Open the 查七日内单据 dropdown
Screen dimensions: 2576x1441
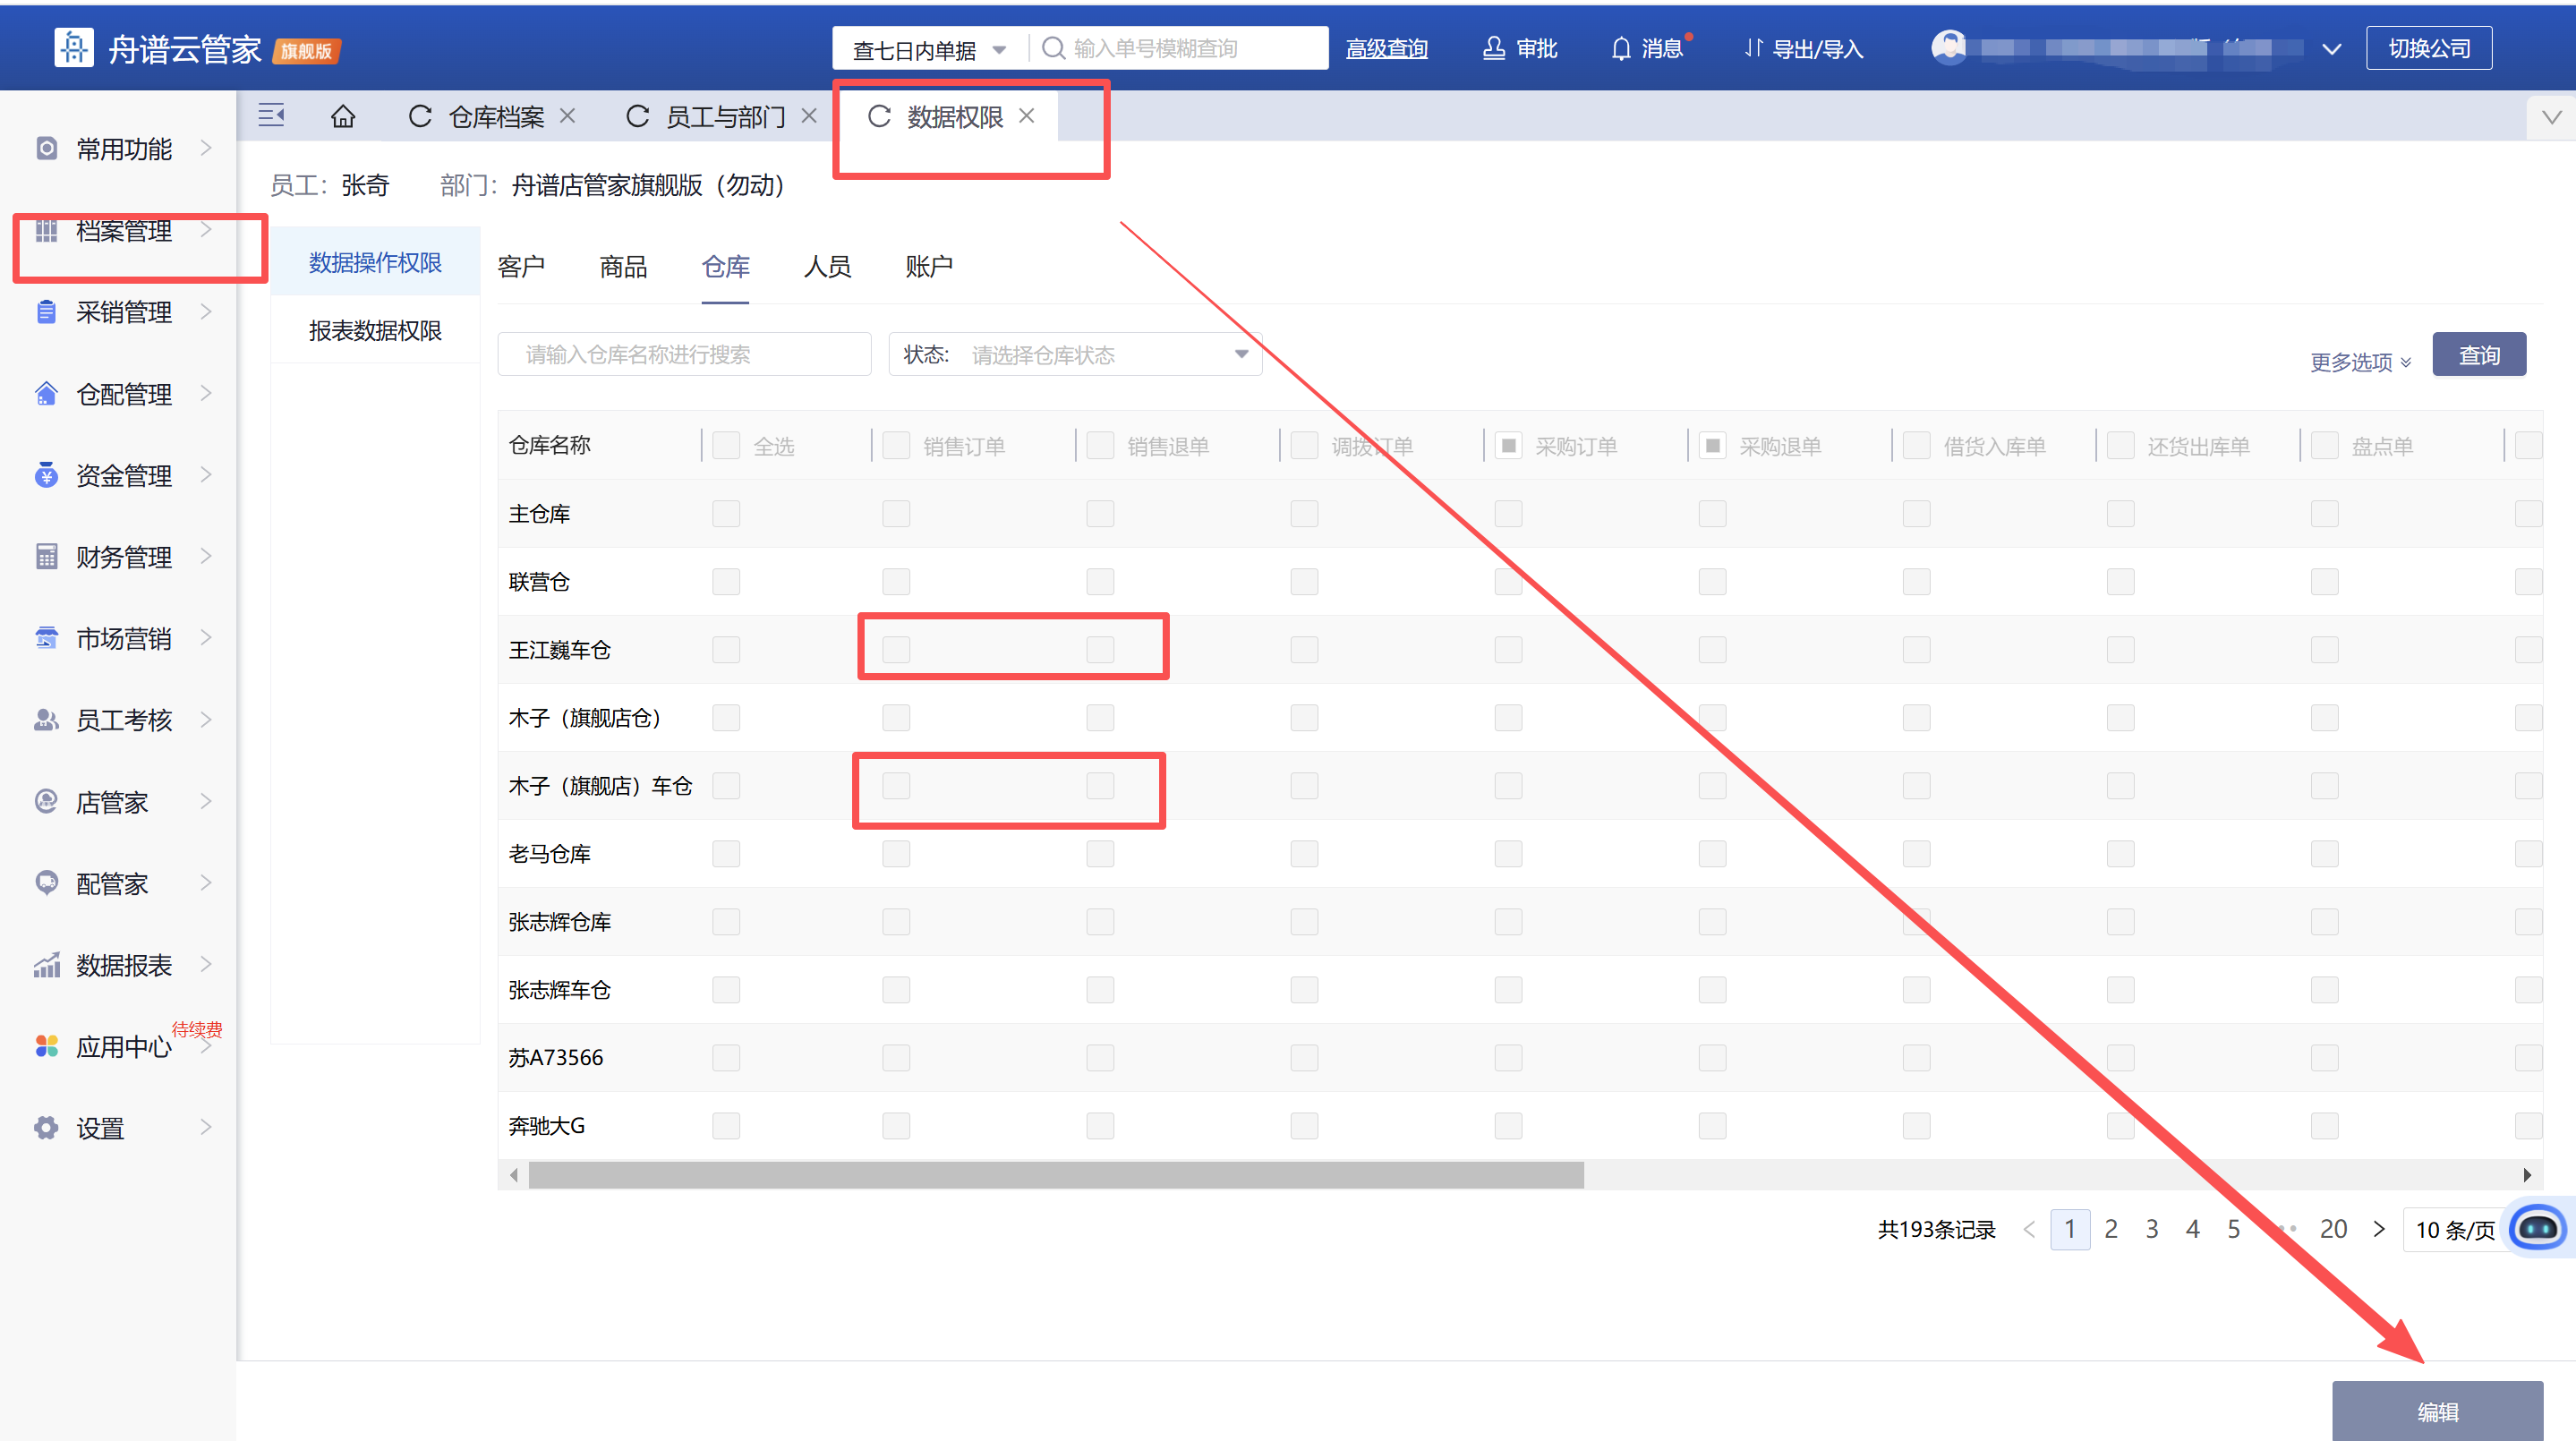(x=929, y=49)
